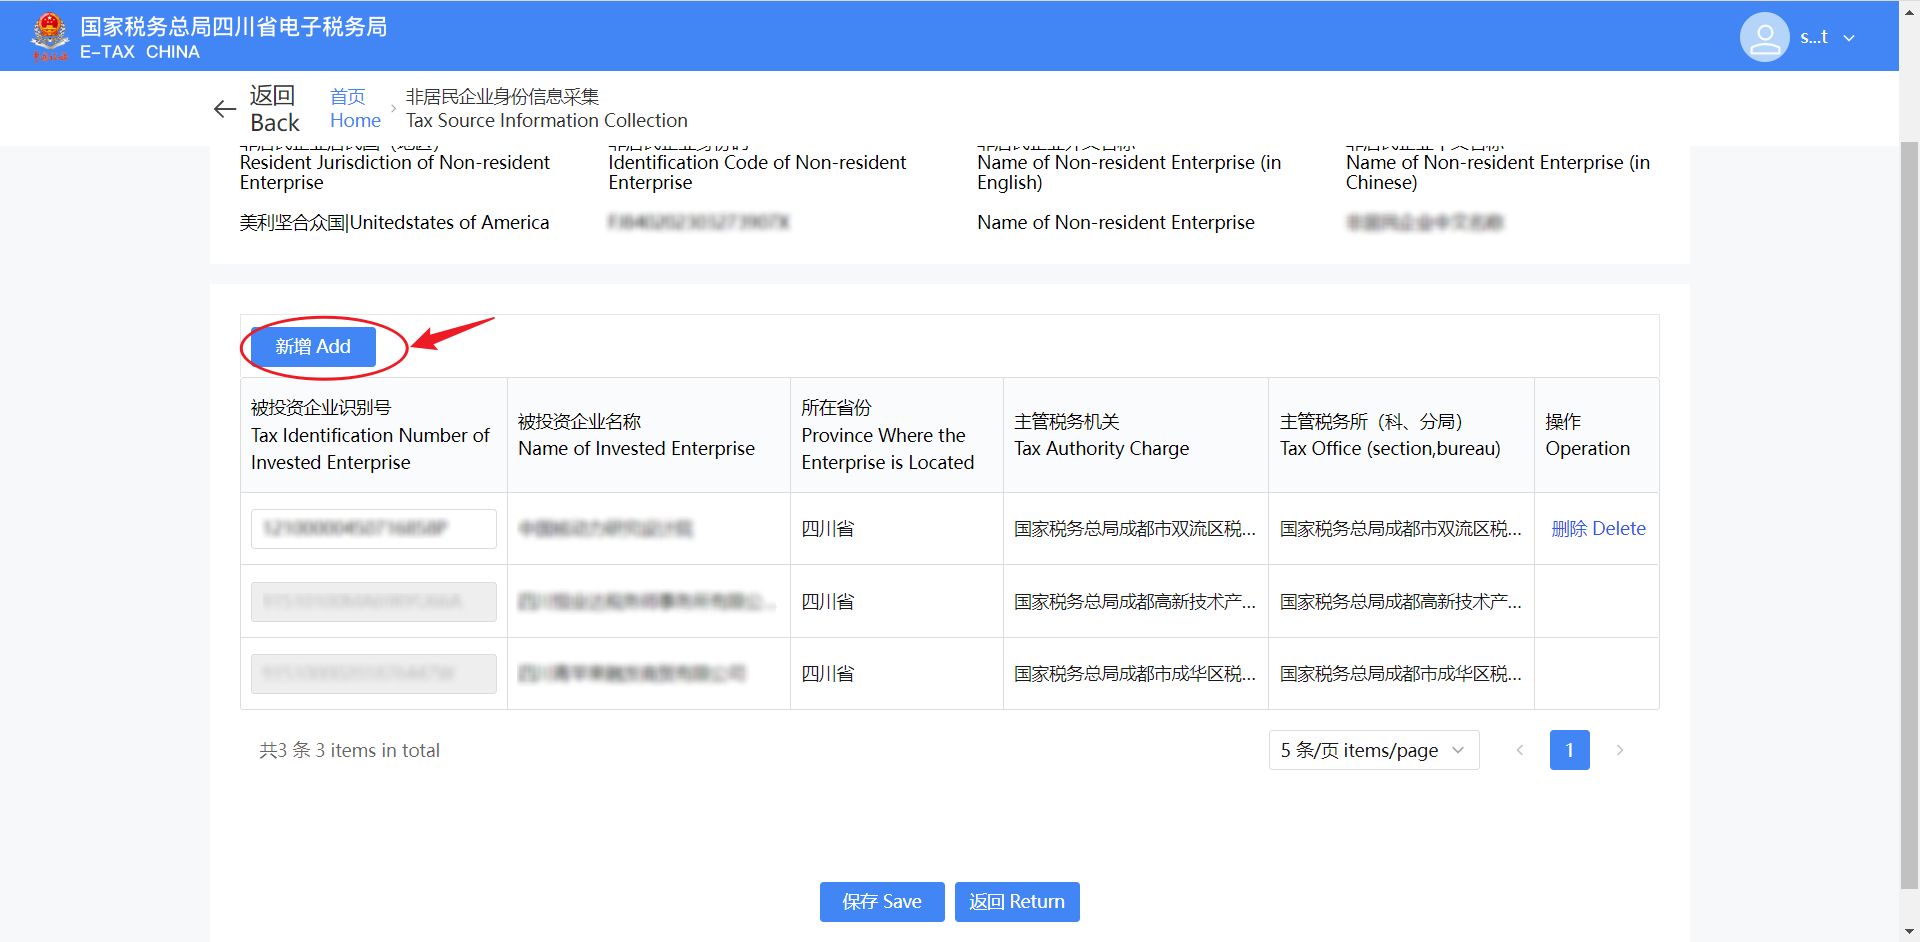The height and width of the screenshot is (942, 1920).
Task: Click first row tax identification number field
Action: pos(373,528)
